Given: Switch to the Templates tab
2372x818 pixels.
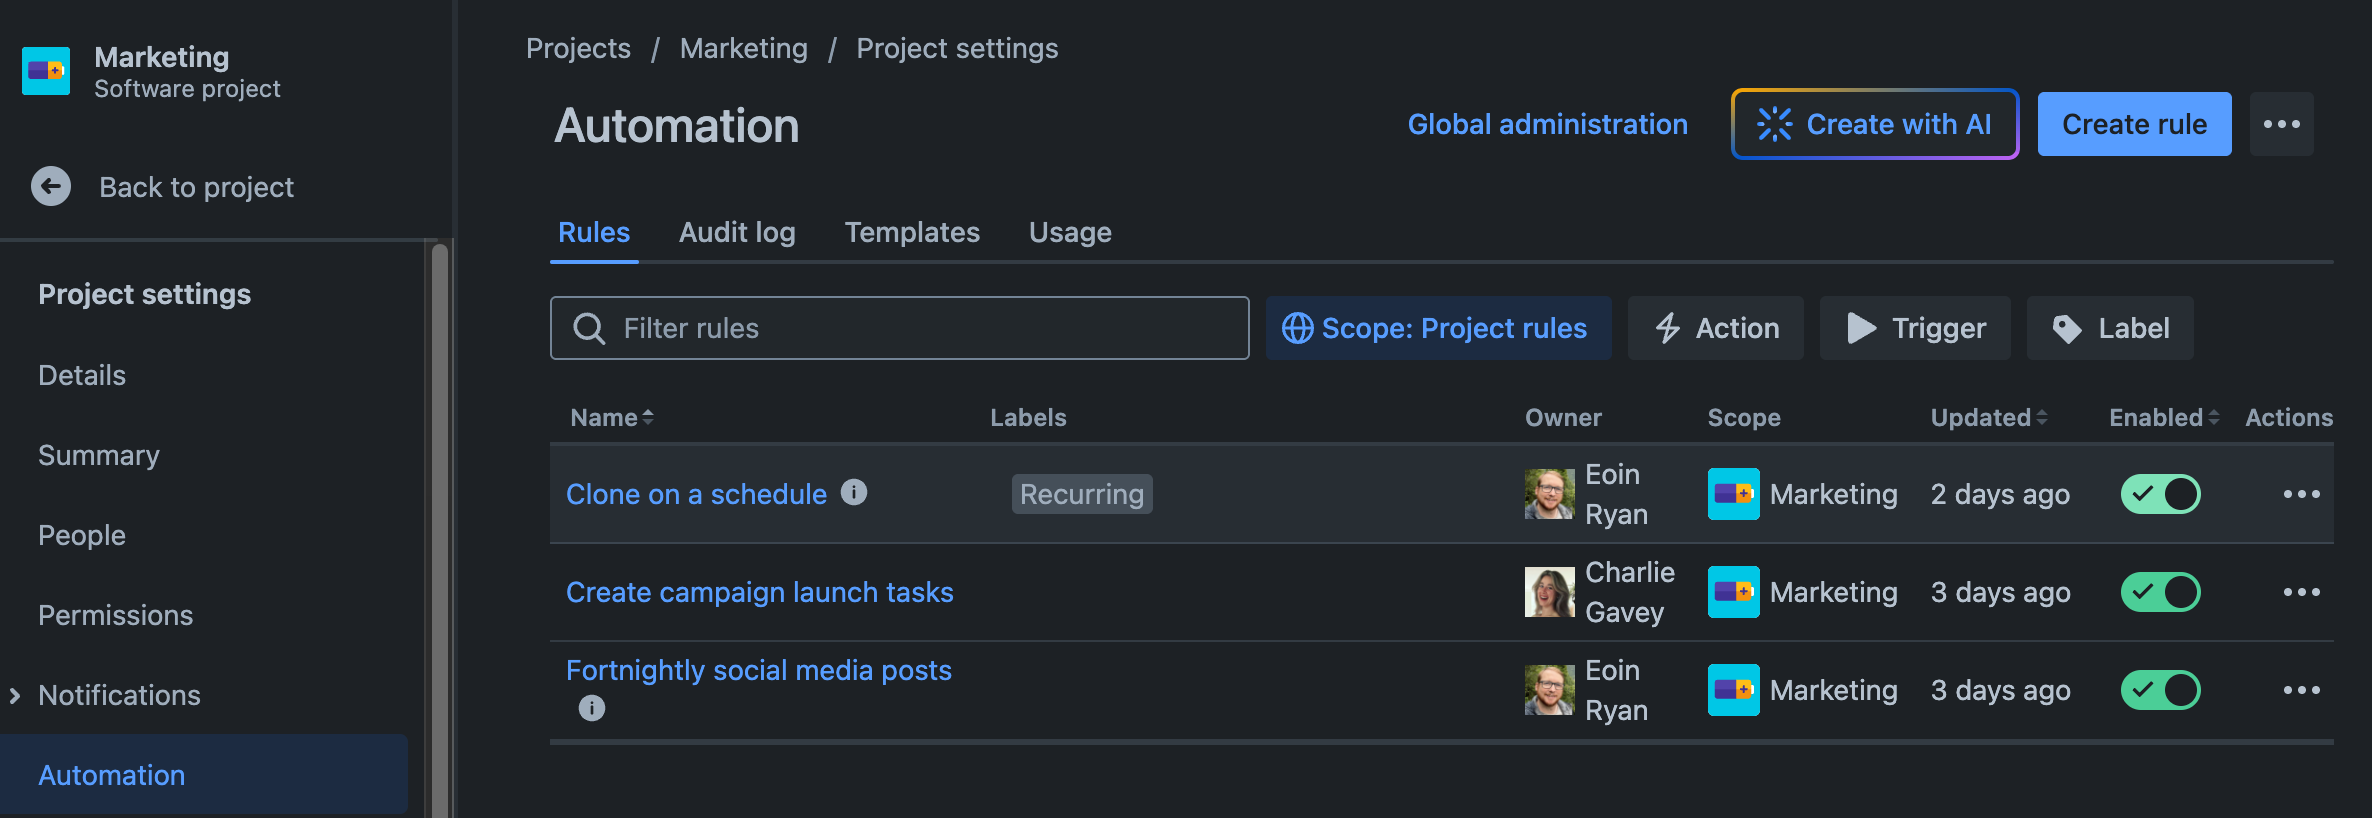Looking at the screenshot, I should 912,232.
